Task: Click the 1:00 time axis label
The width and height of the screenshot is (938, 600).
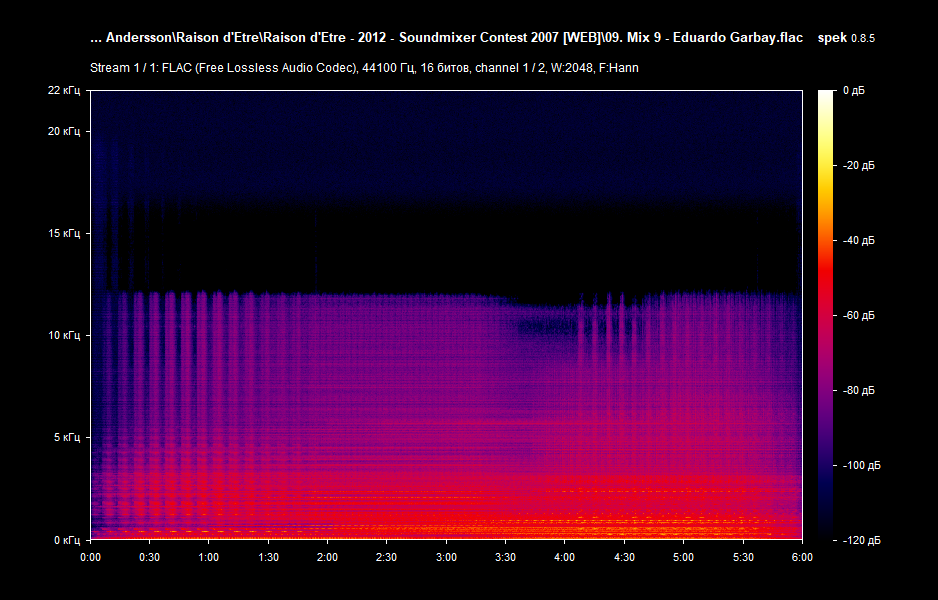Action: 209,558
